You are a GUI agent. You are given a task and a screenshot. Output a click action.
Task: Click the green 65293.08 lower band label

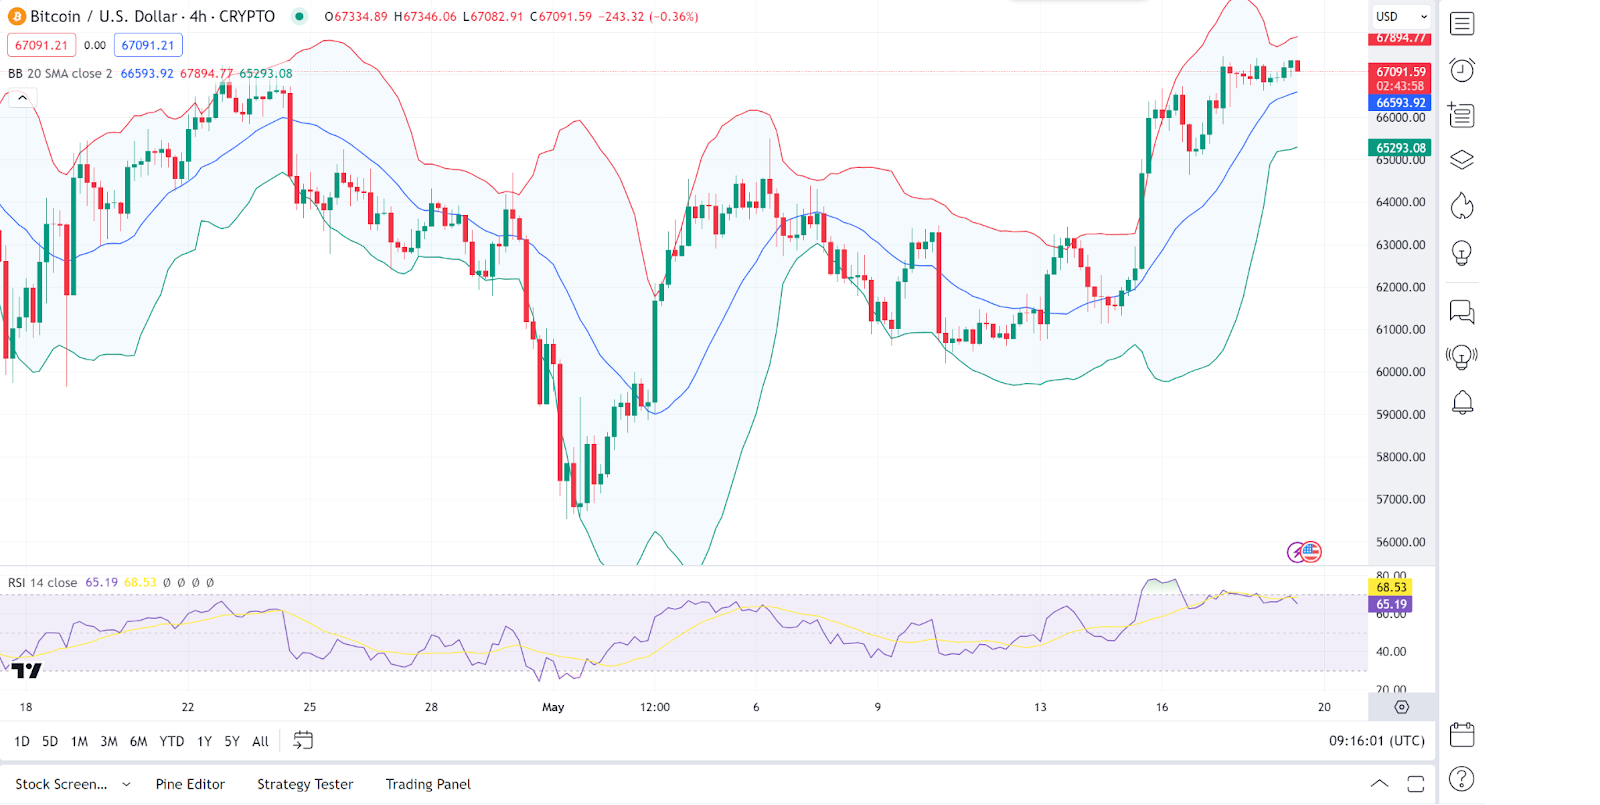(x=1401, y=148)
